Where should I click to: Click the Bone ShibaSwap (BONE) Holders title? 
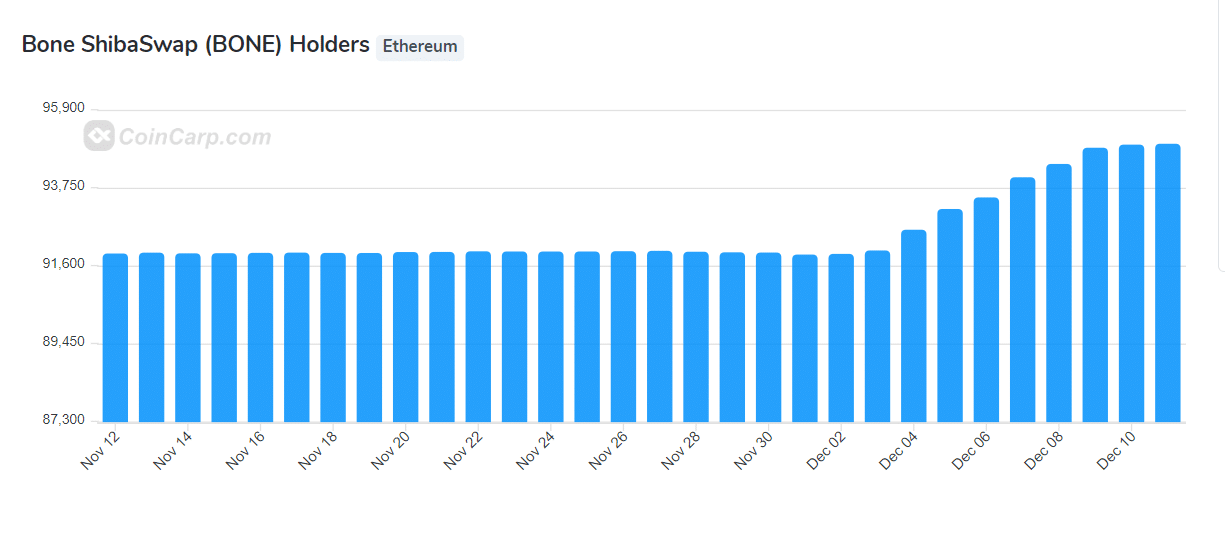tap(196, 45)
